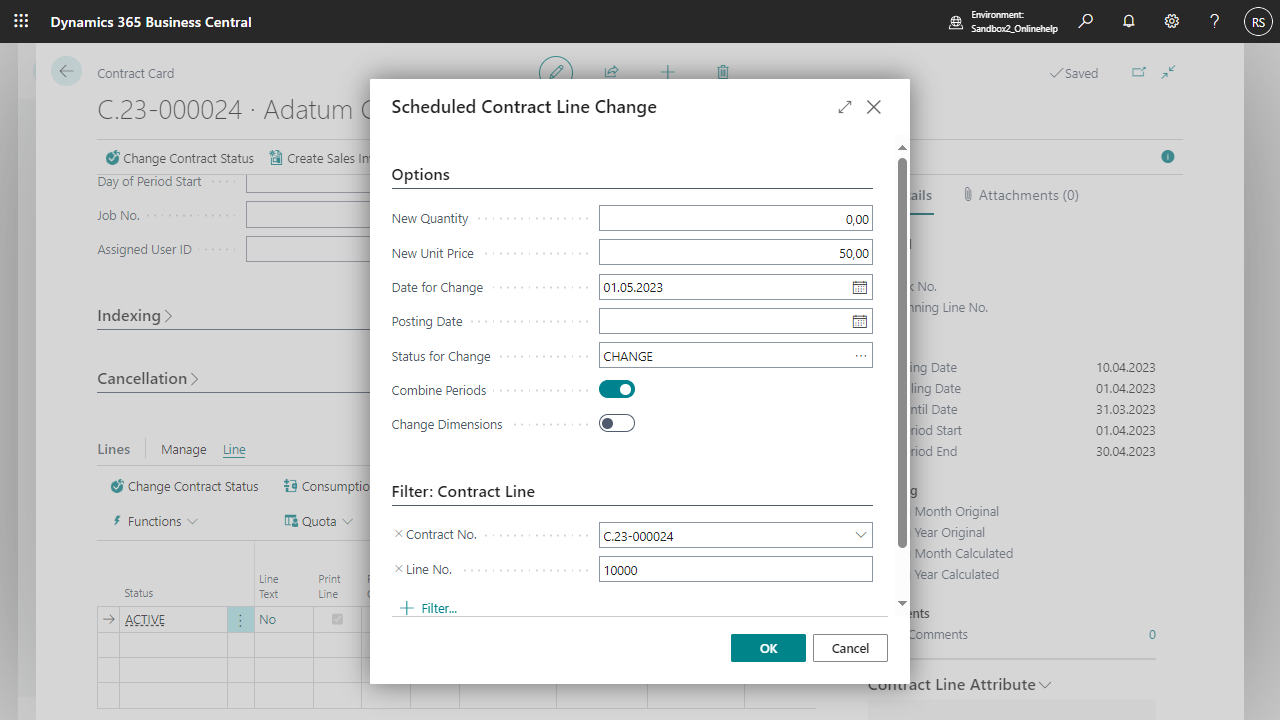Screen dimensions: 1280x720
Task: Click the search magnifier icon
Action: click(x=1086, y=21)
